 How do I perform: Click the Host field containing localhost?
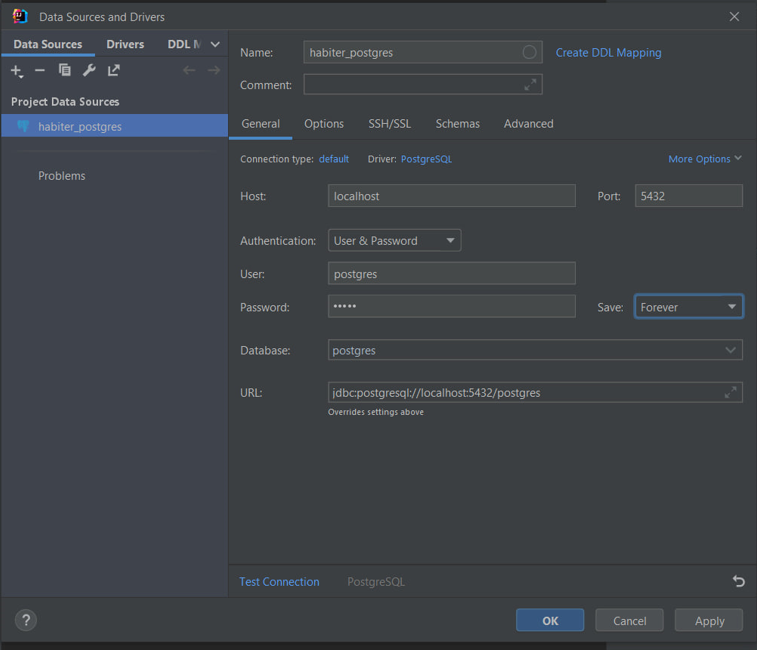tap(451, 196)
